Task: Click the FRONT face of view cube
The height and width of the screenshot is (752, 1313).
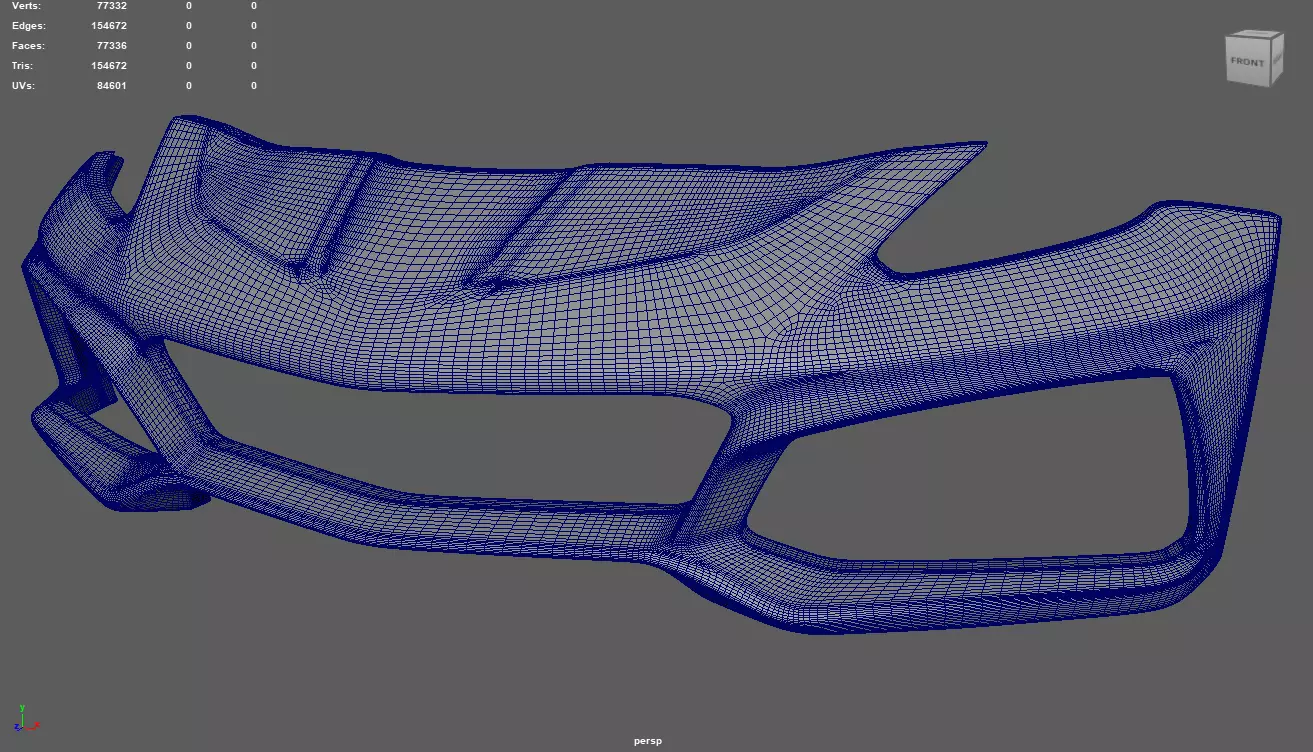Action: (1248, 63)
